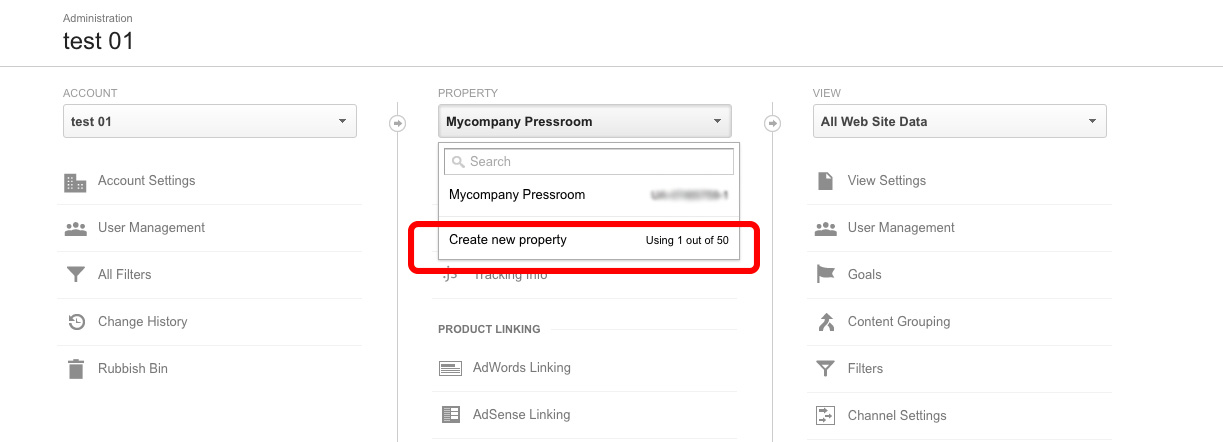This screenshot has height=442, width=1223.
Task: Collapse the Mycompany Pressroom property dropdown
Action: pos(584,121)
